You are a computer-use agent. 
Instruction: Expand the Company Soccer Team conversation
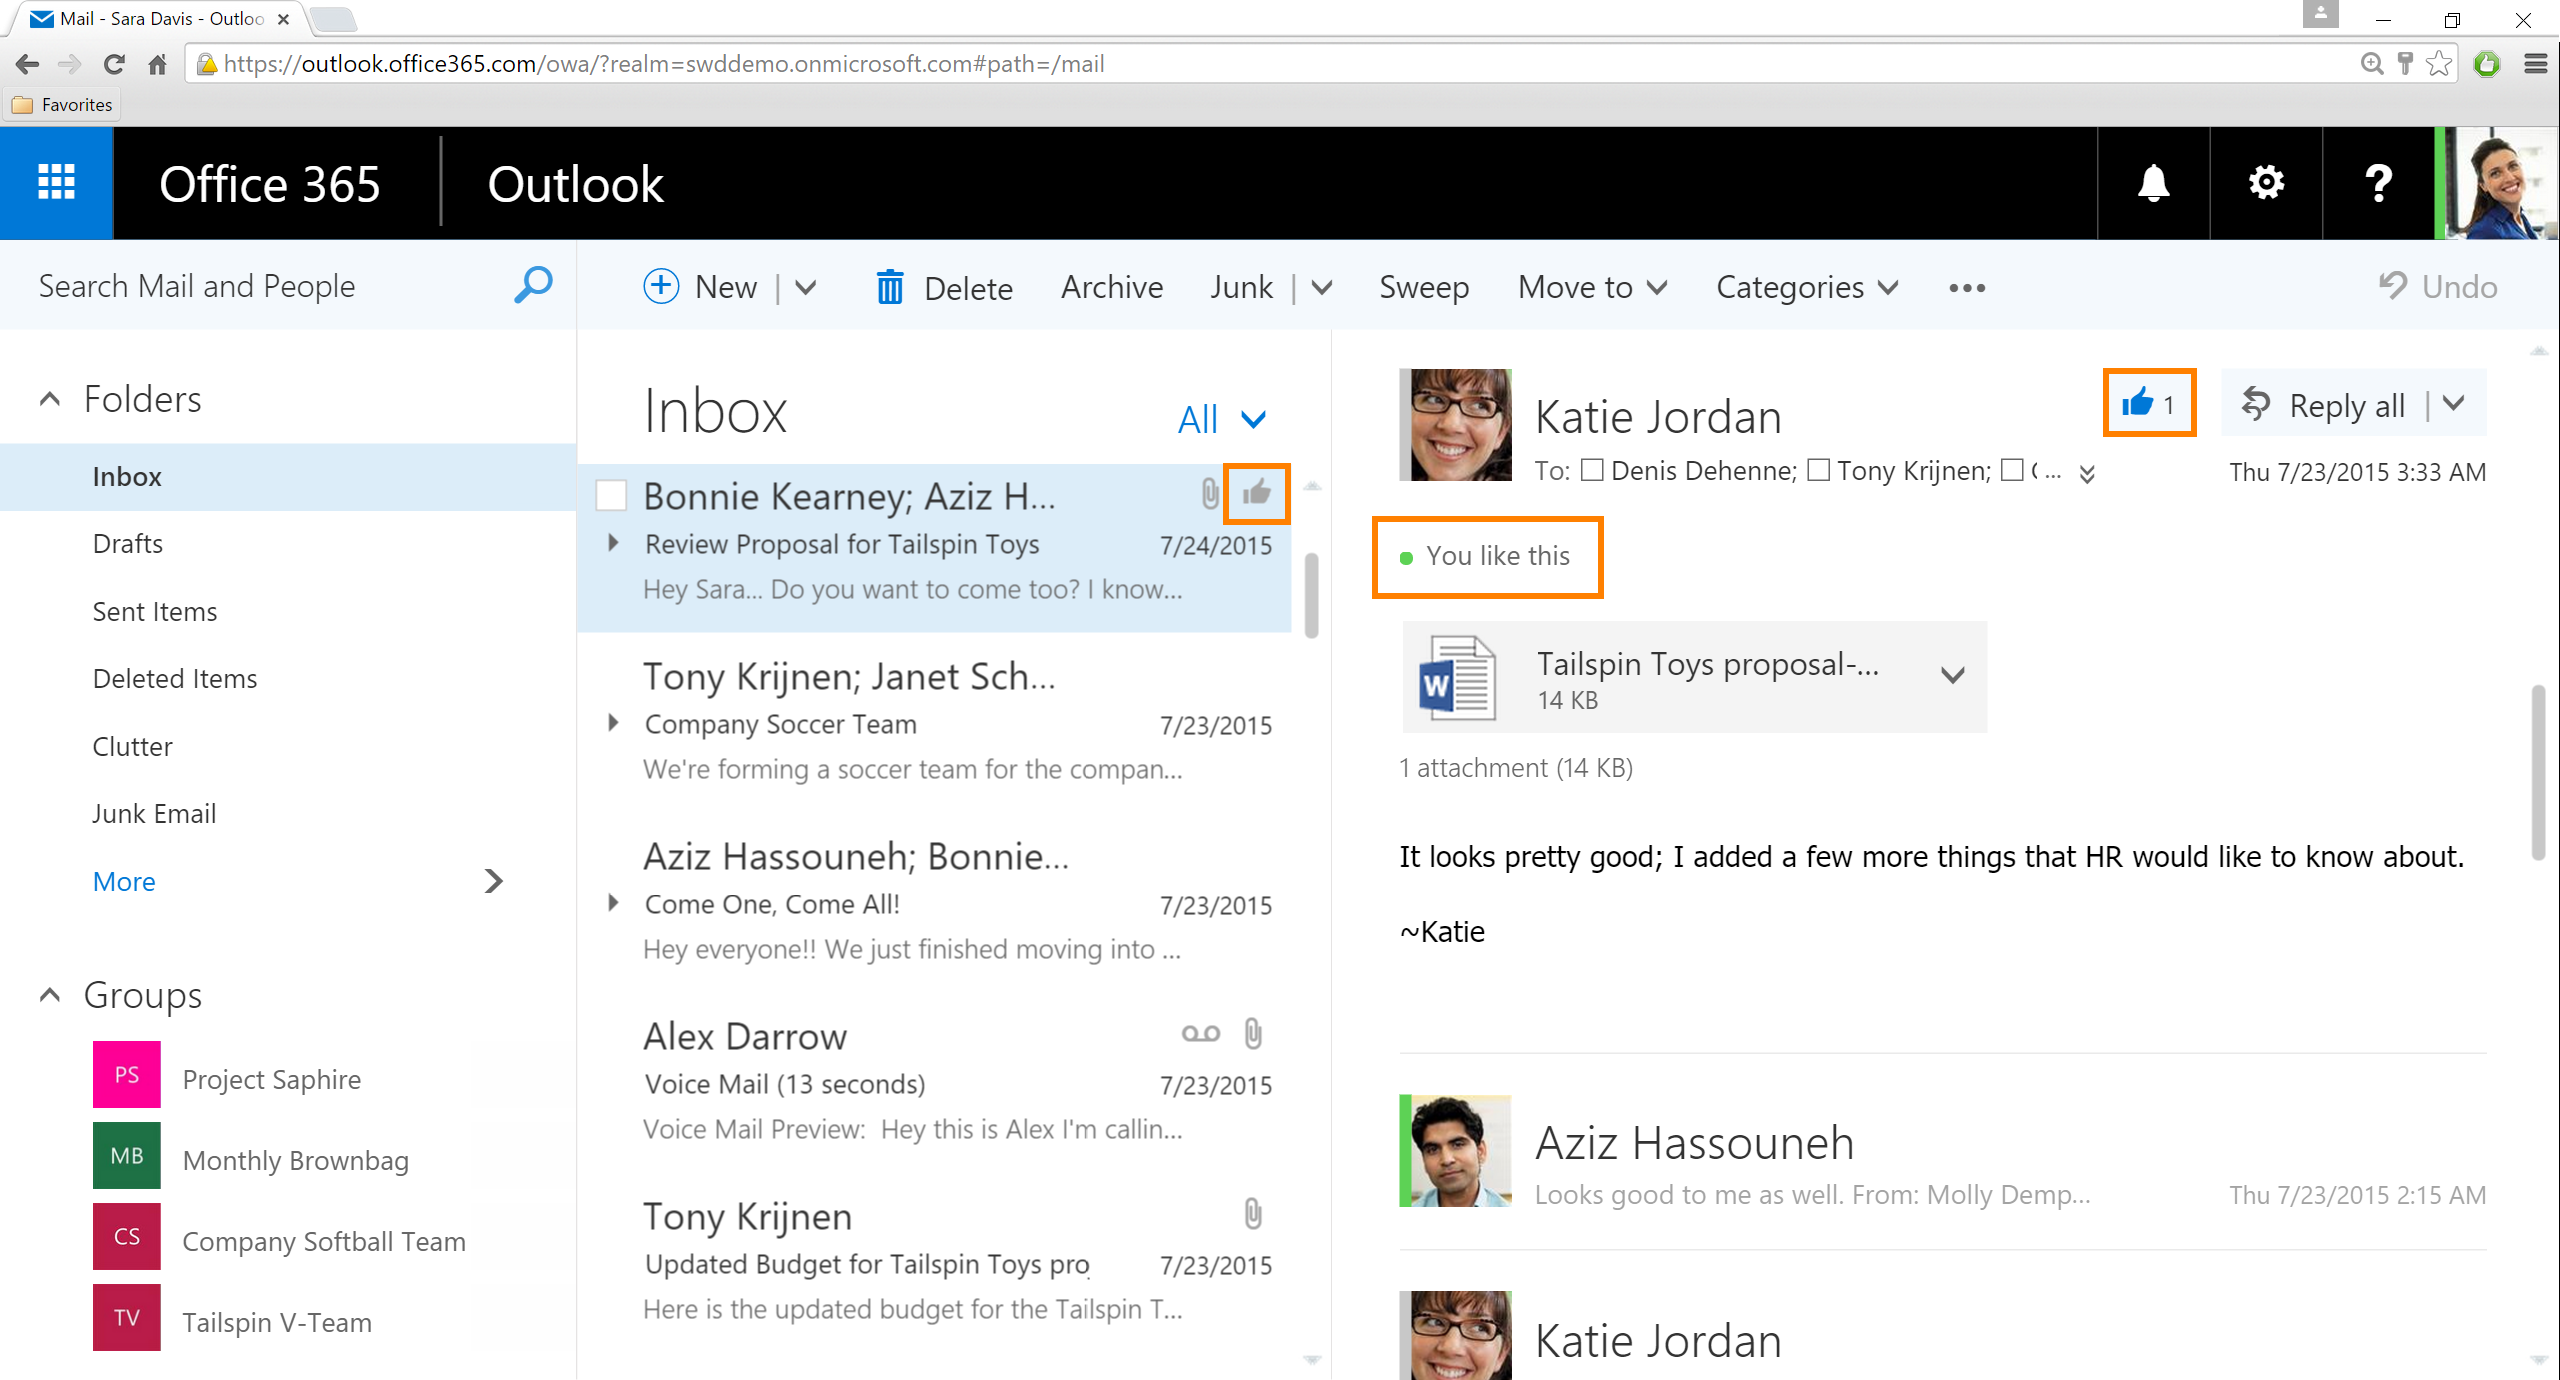click(613, 723)
